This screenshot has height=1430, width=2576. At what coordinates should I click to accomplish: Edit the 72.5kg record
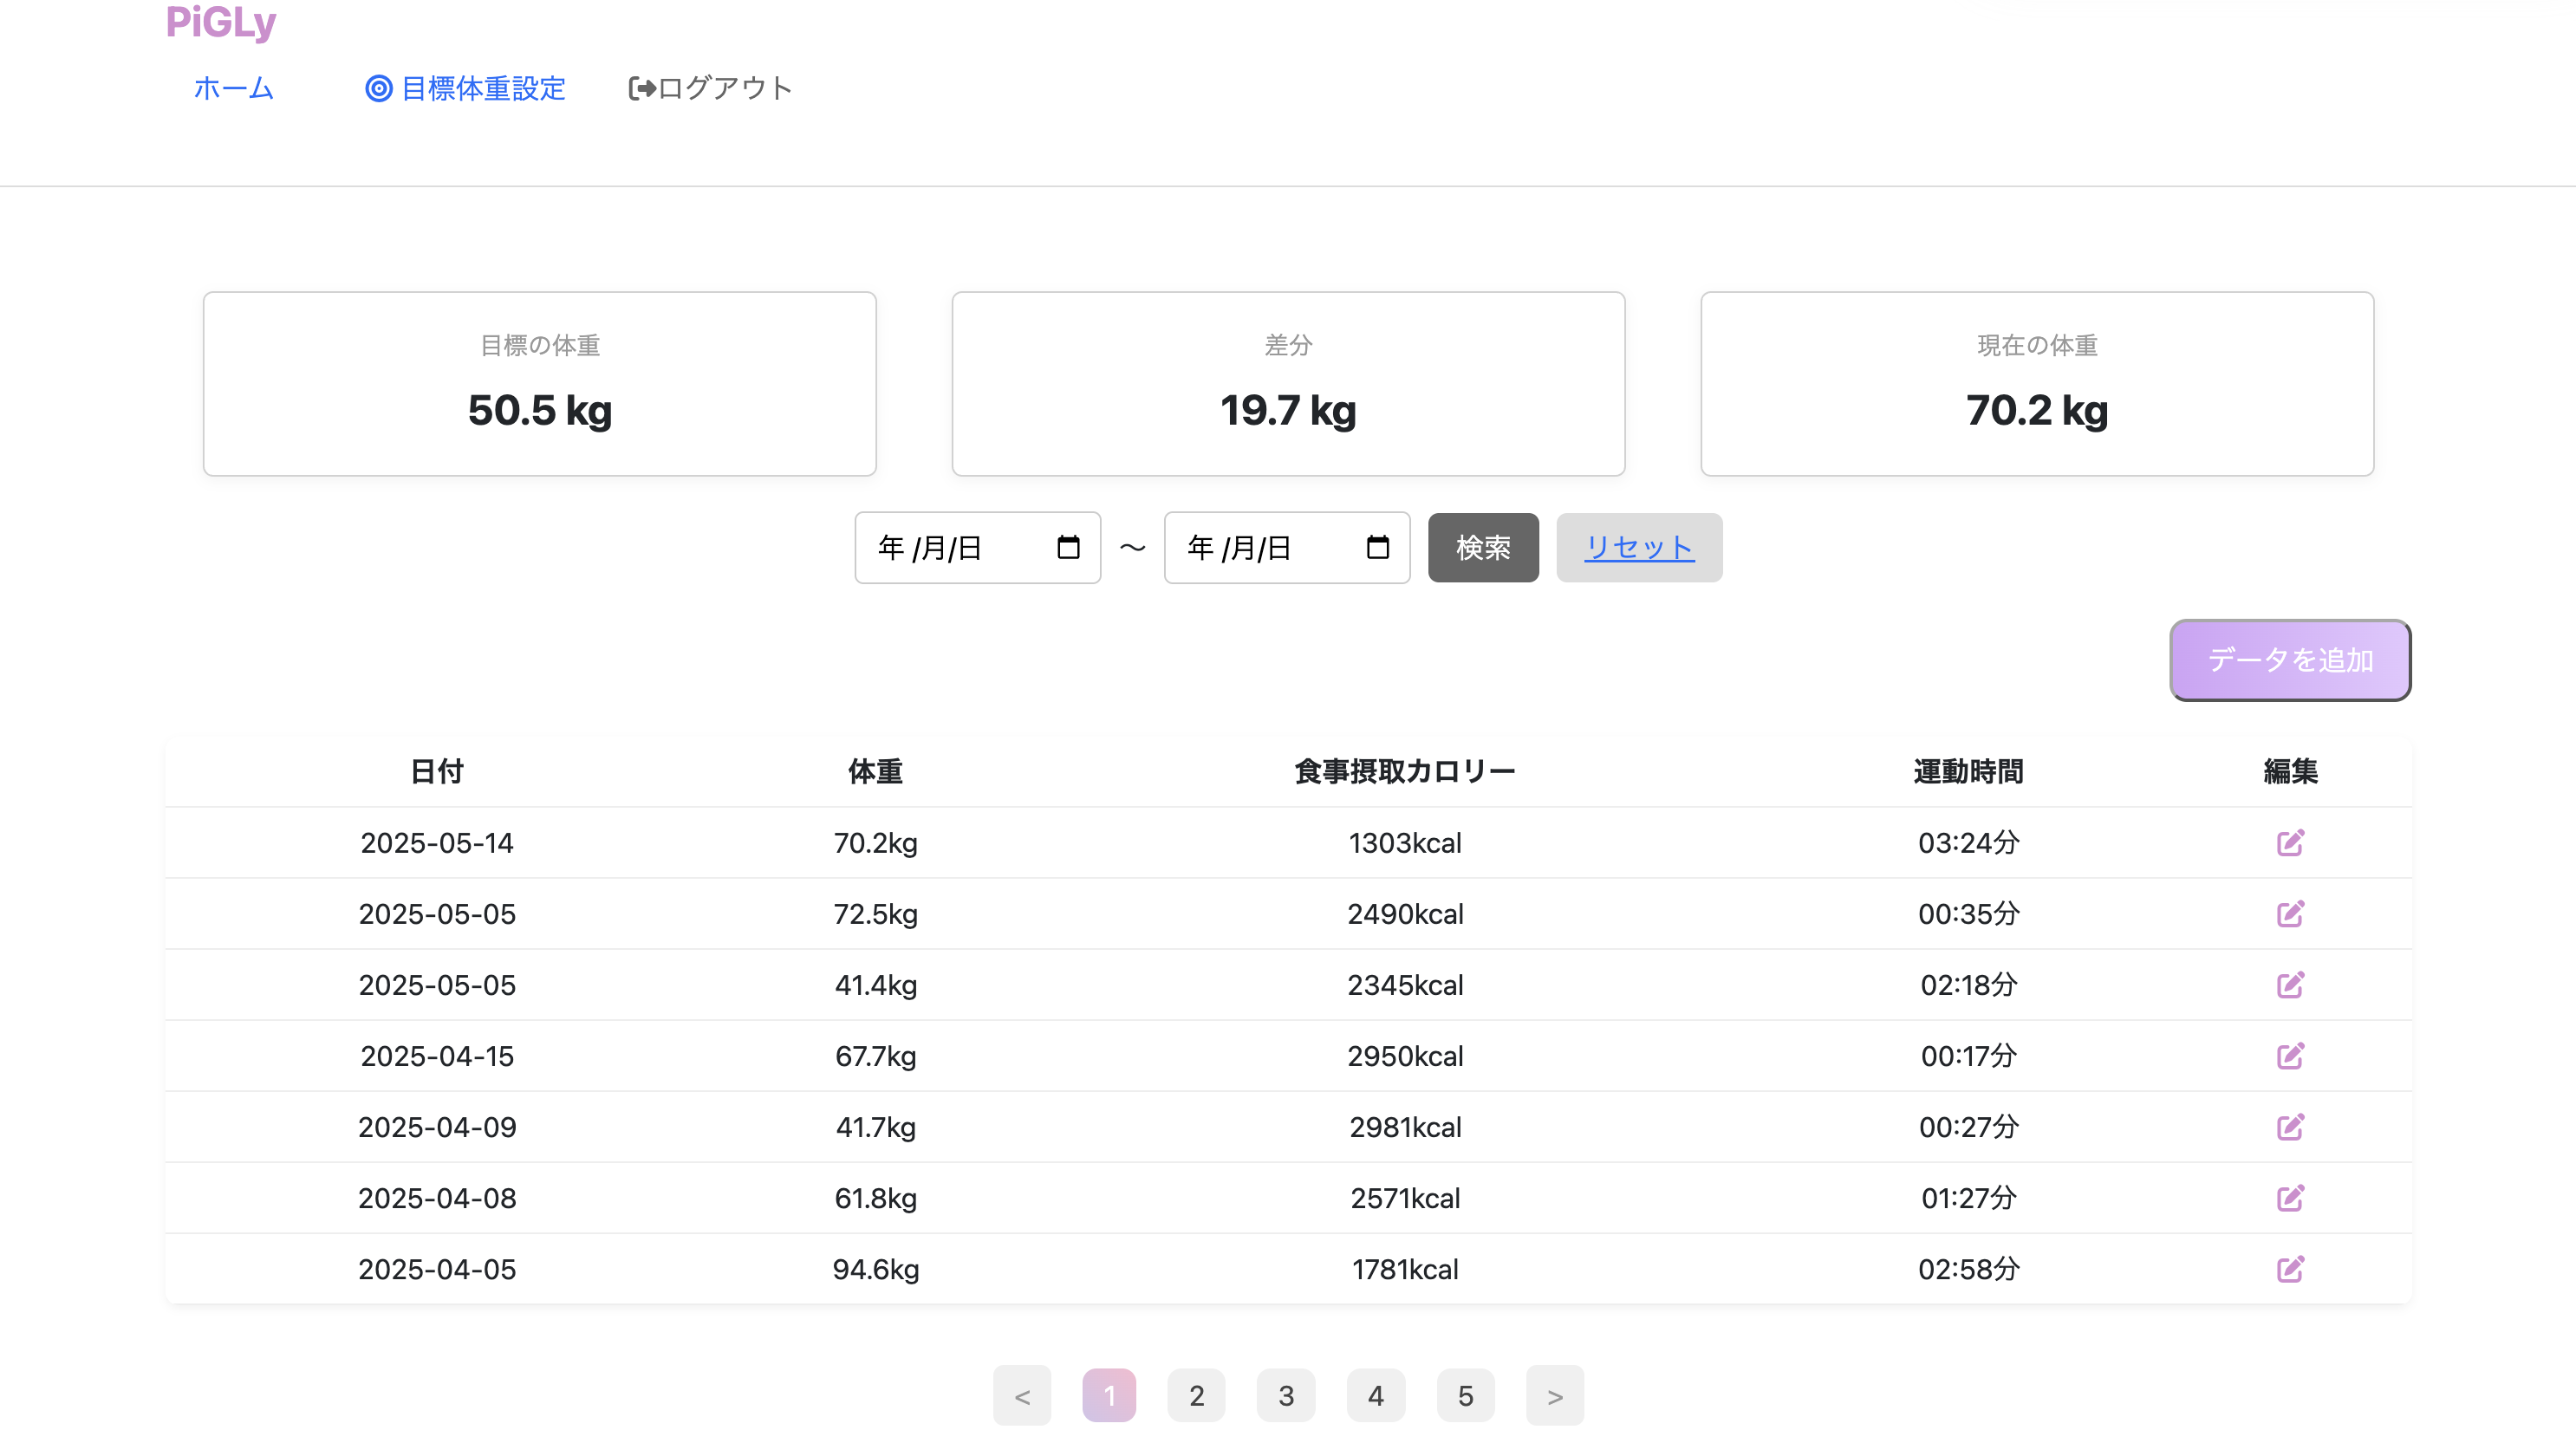click(x=2290, y=913)
